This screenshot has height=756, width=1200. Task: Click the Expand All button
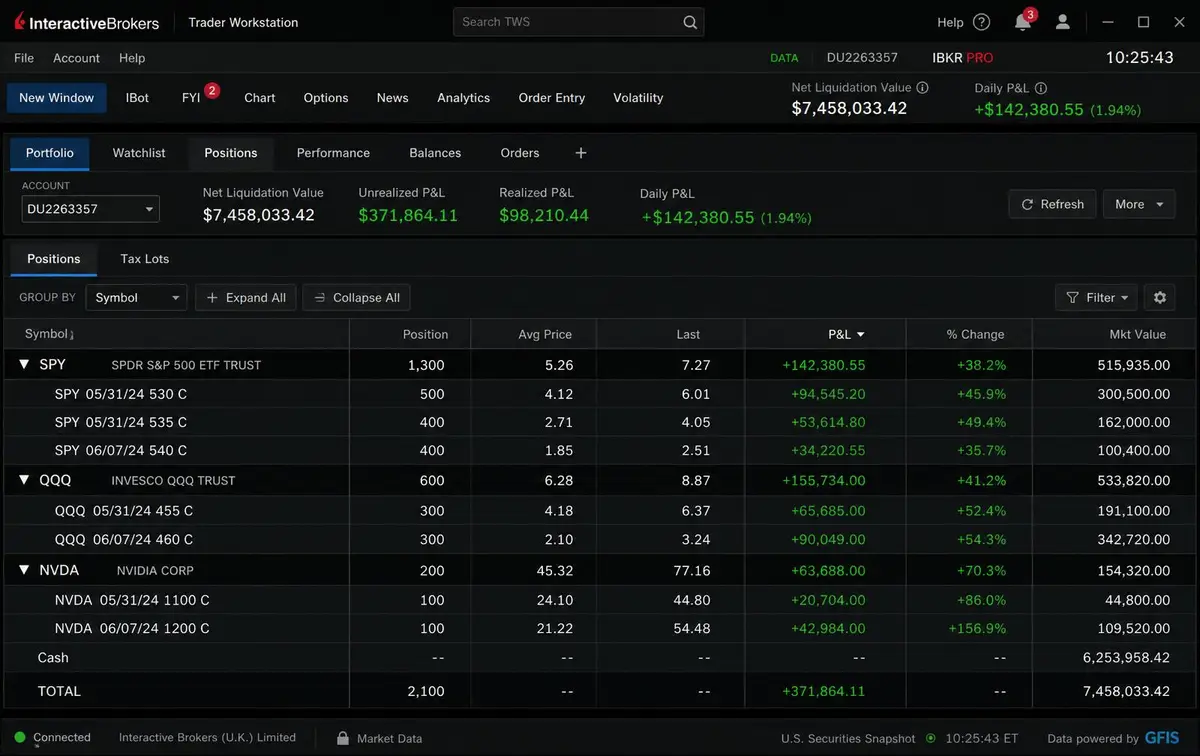click(245, 297)
